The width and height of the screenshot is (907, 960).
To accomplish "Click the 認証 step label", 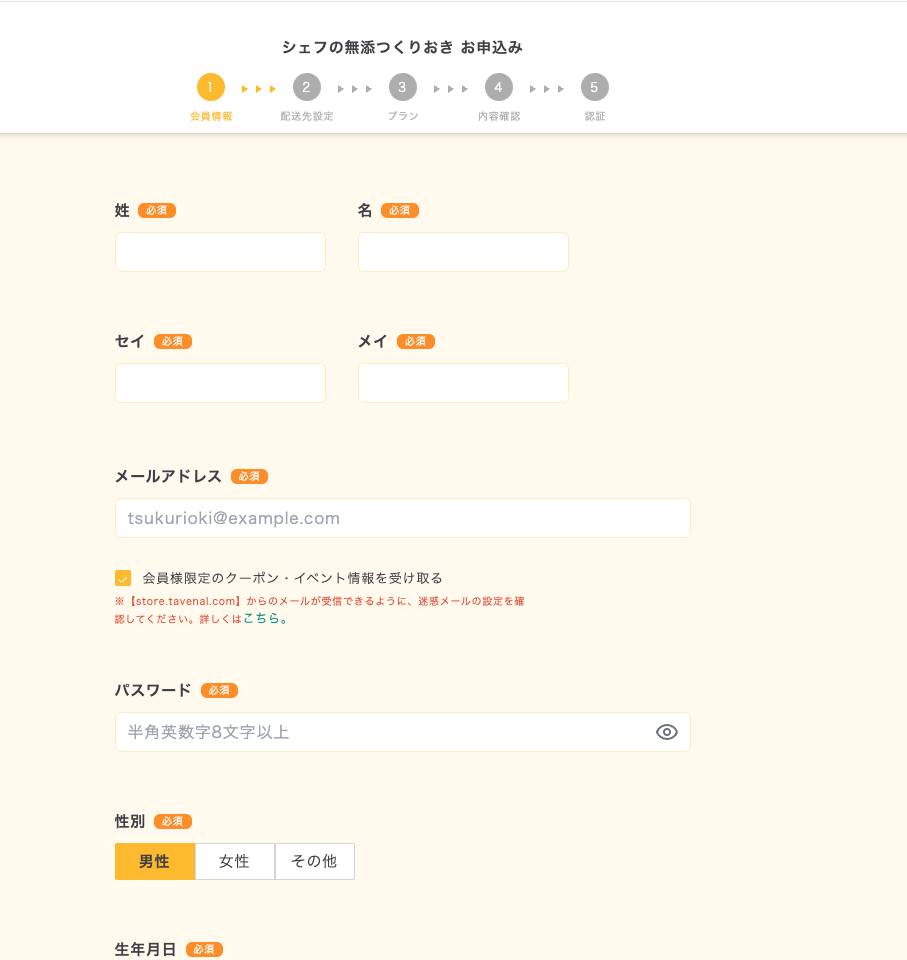I will (x=595, y=116).
